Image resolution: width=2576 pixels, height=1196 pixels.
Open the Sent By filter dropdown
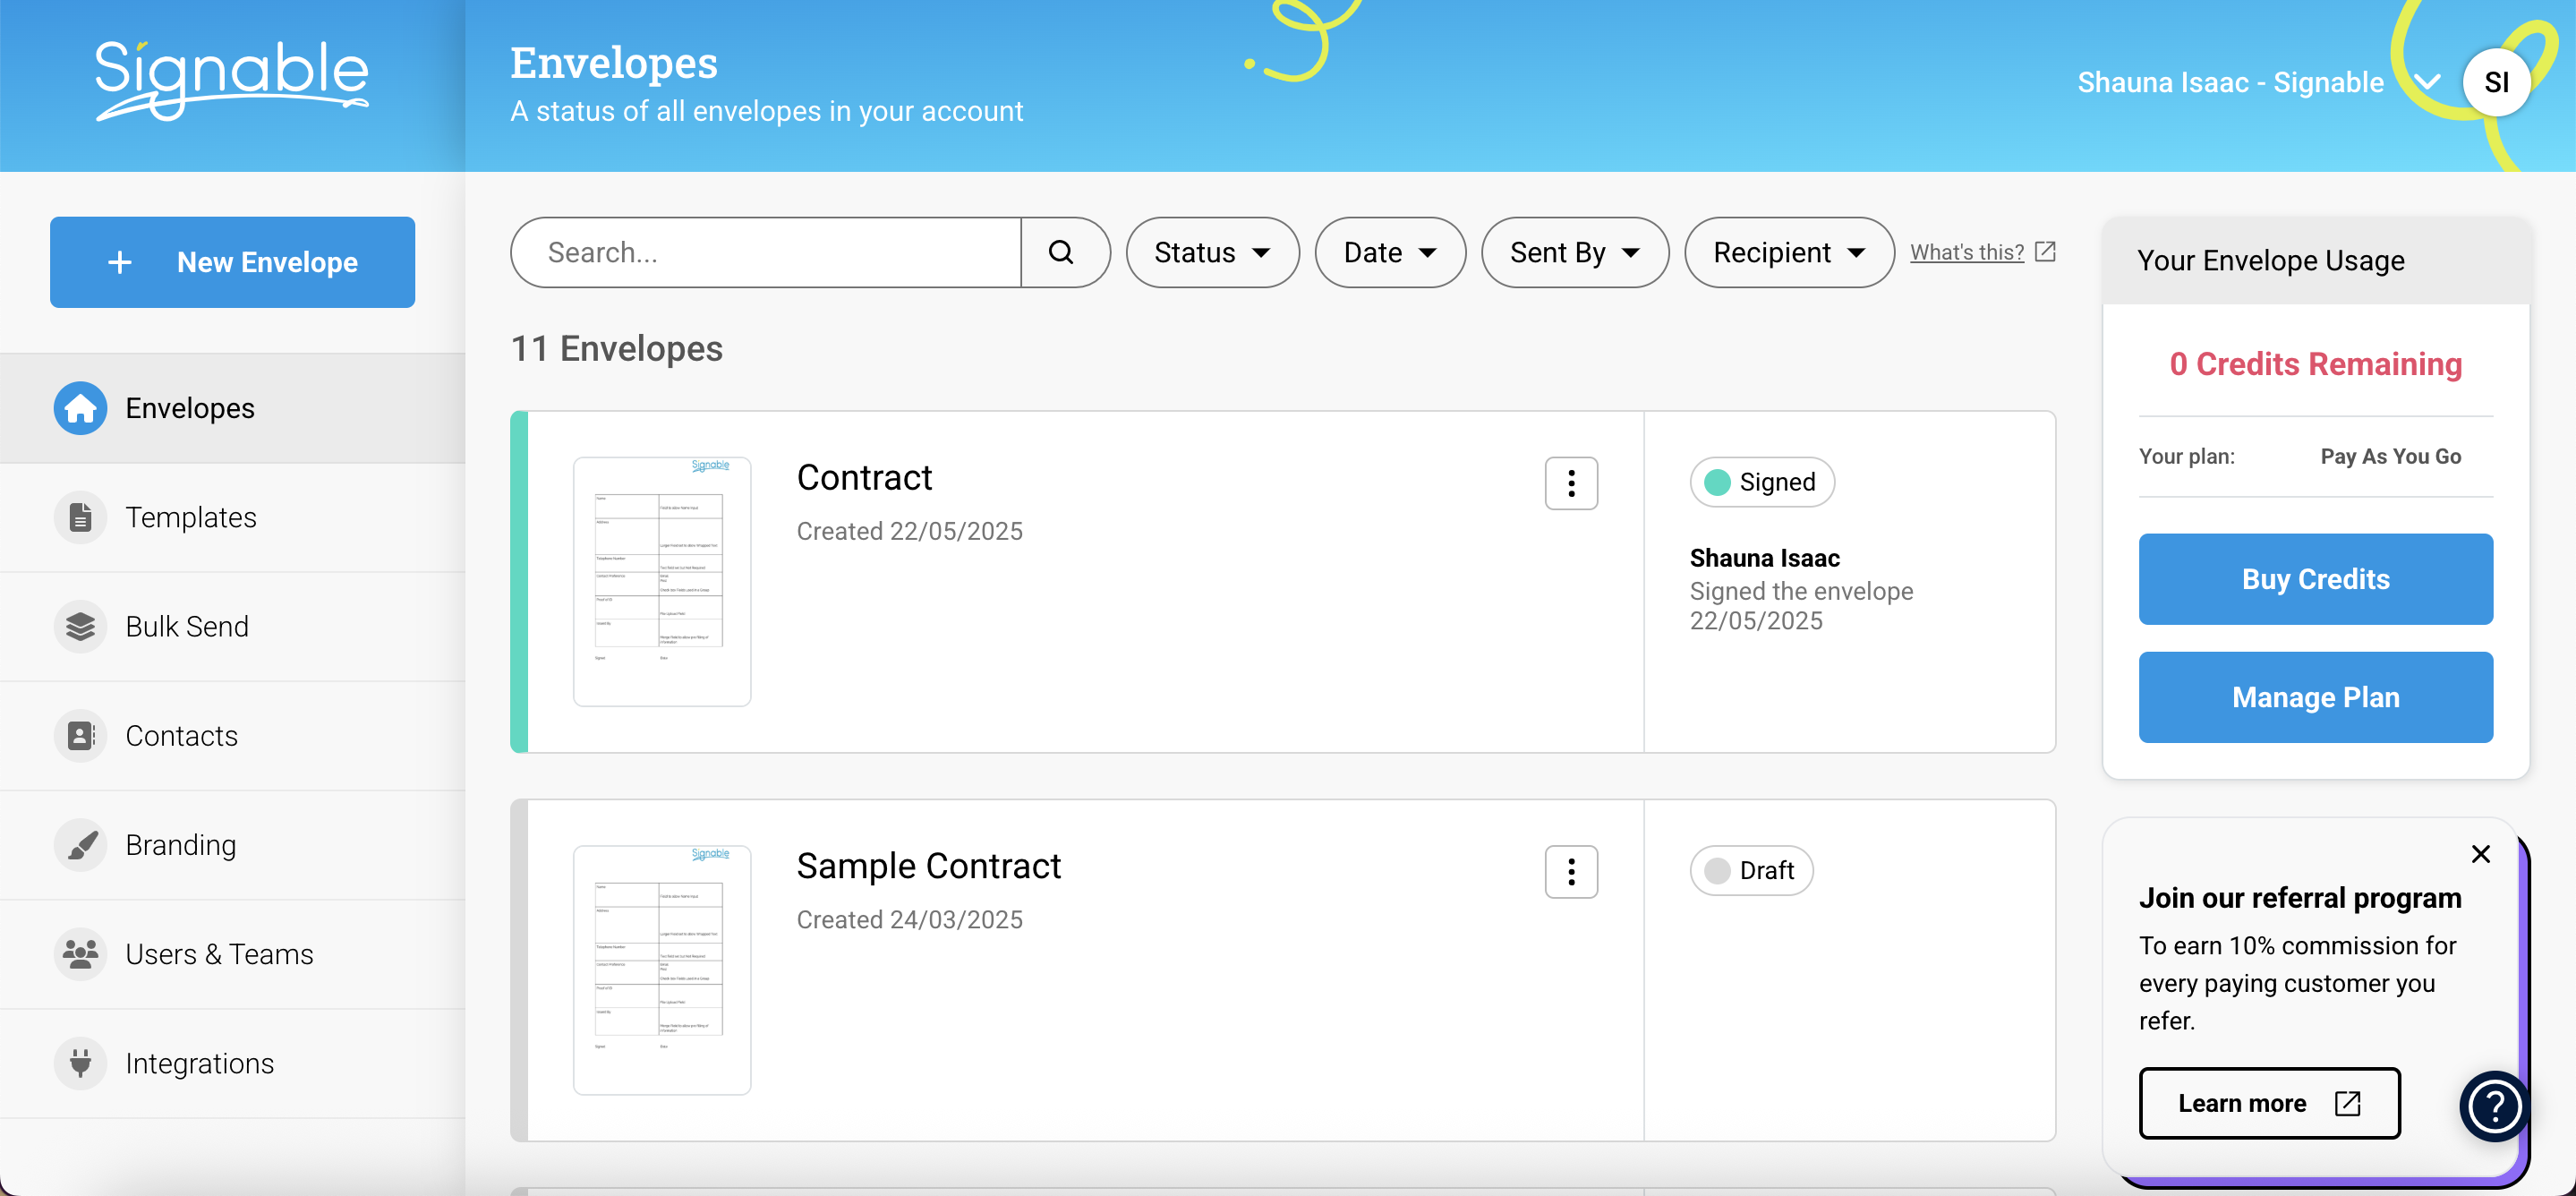(x=1574, y=253)
